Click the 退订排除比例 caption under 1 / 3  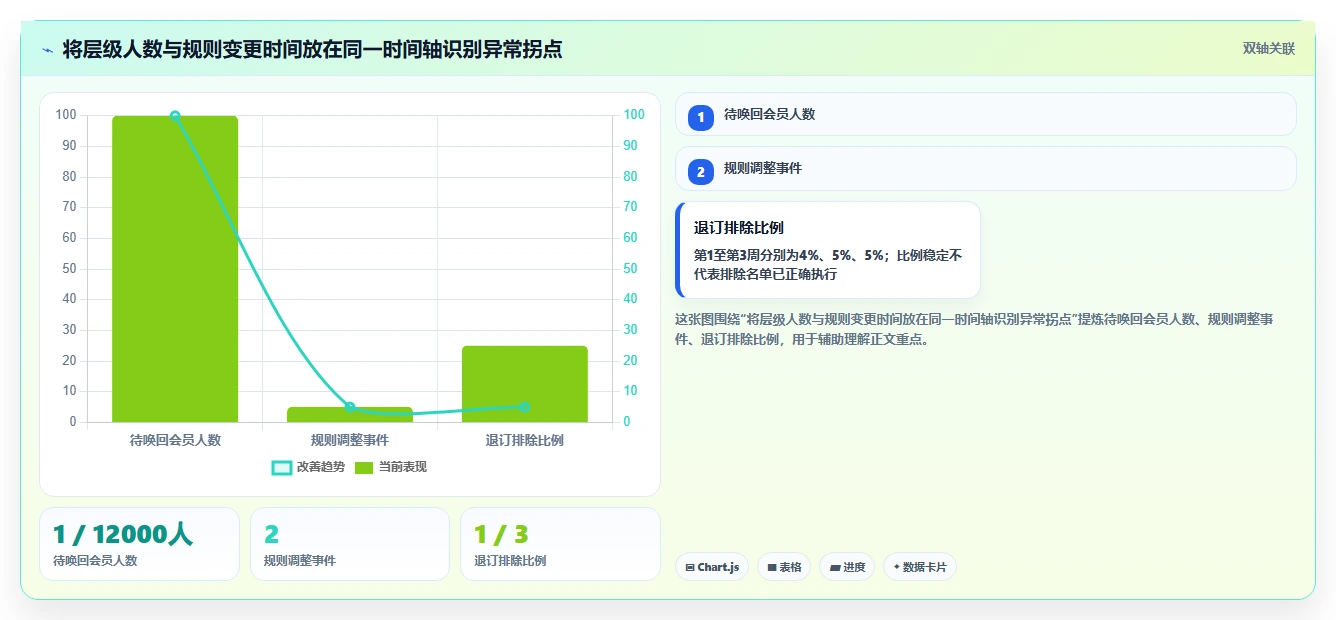click(510, 560)
